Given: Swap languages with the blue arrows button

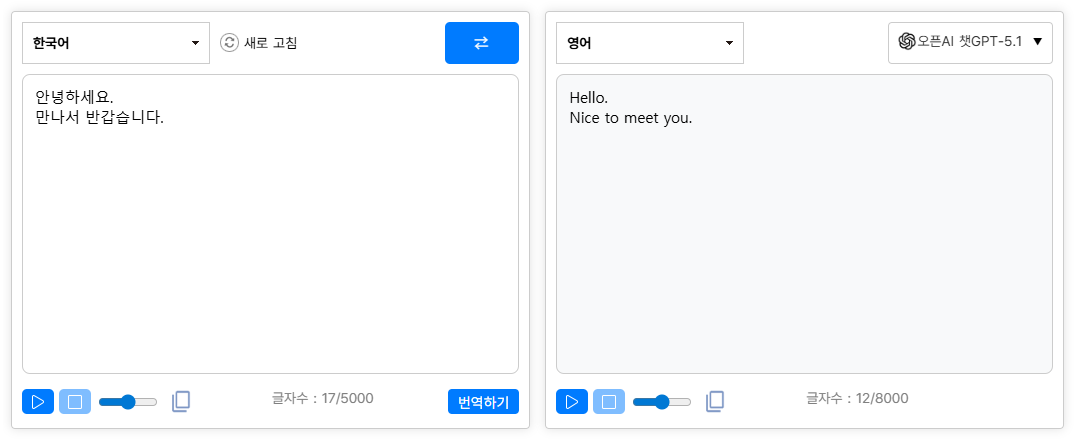Looking at the screenshot, I should click(x=481, y=43).
